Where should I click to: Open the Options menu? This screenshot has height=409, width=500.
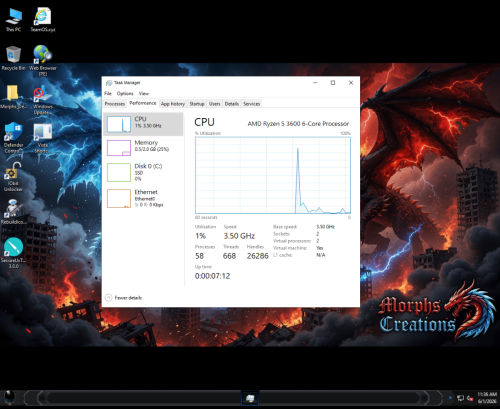125,93
